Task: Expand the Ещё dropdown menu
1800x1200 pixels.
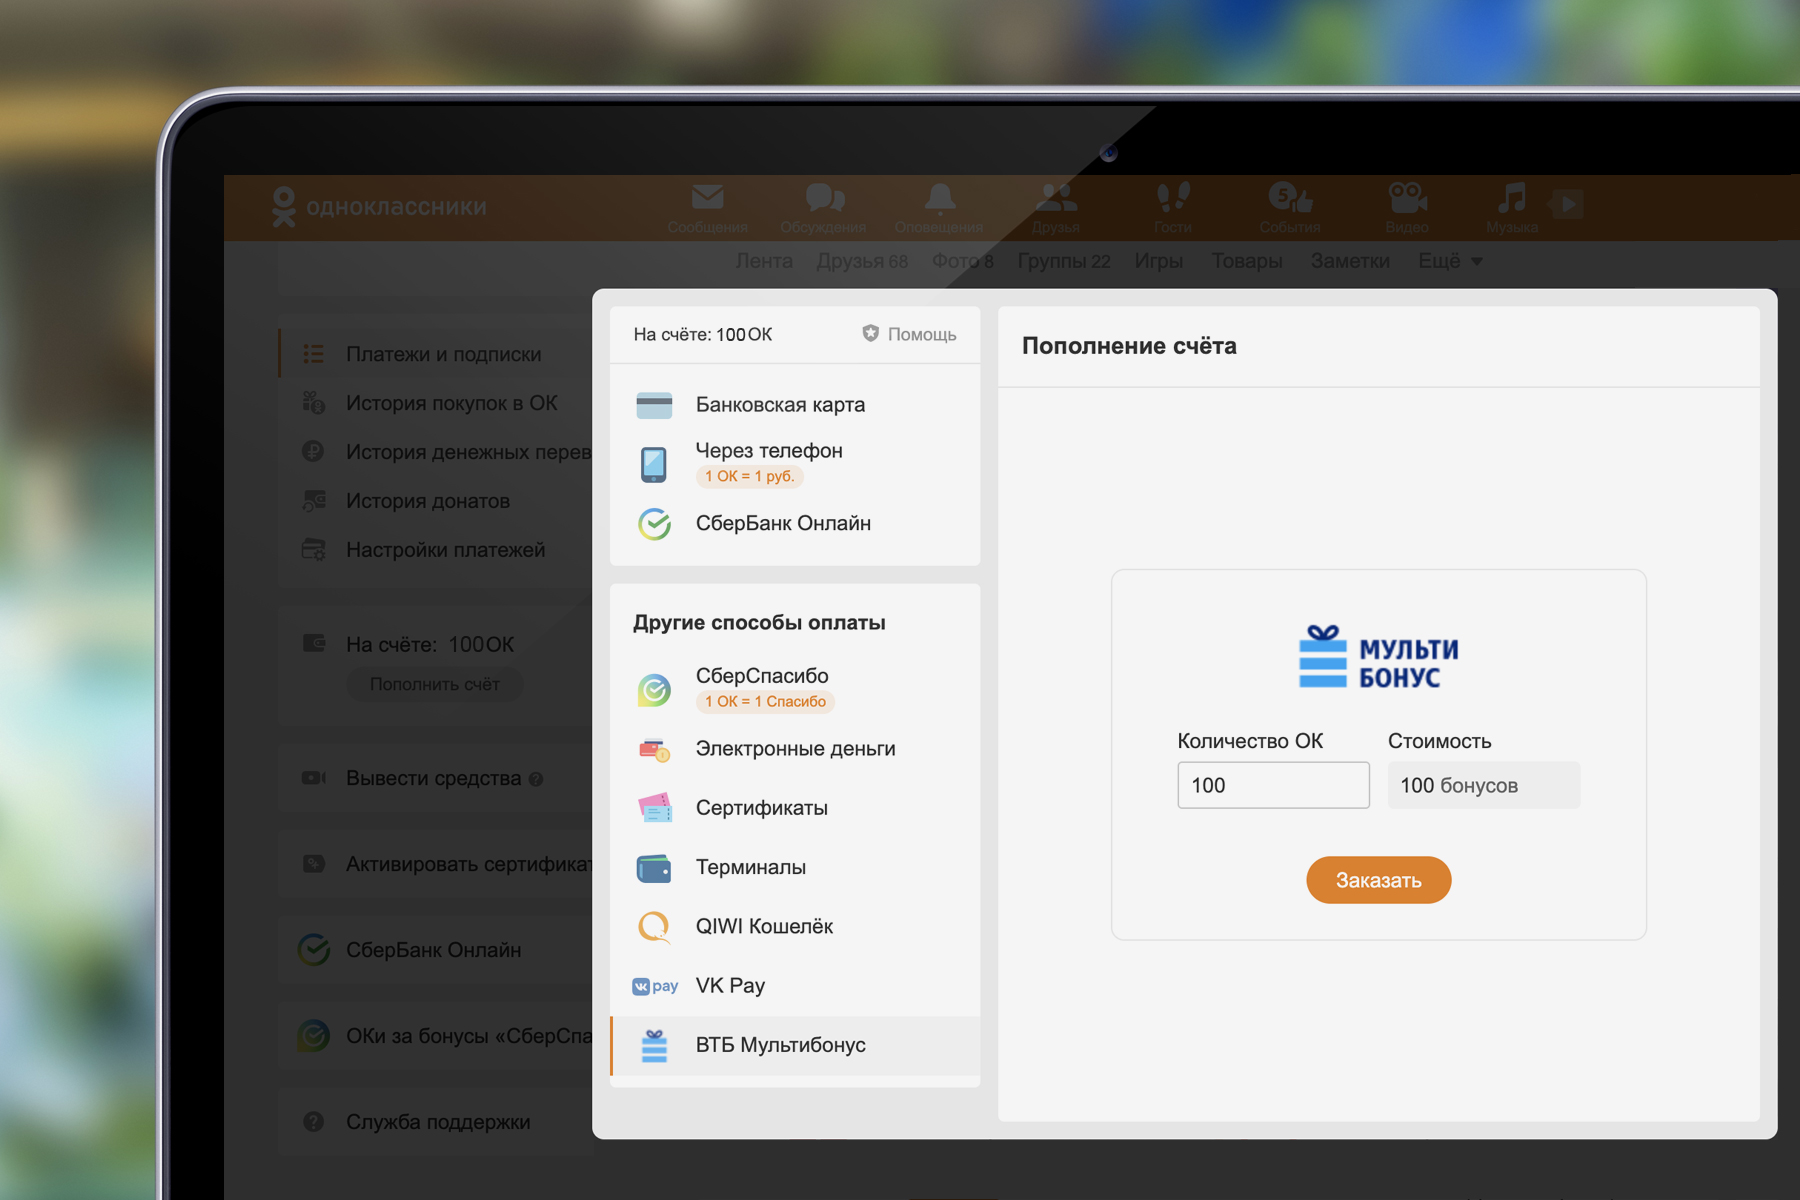Action: point(1450,261)
